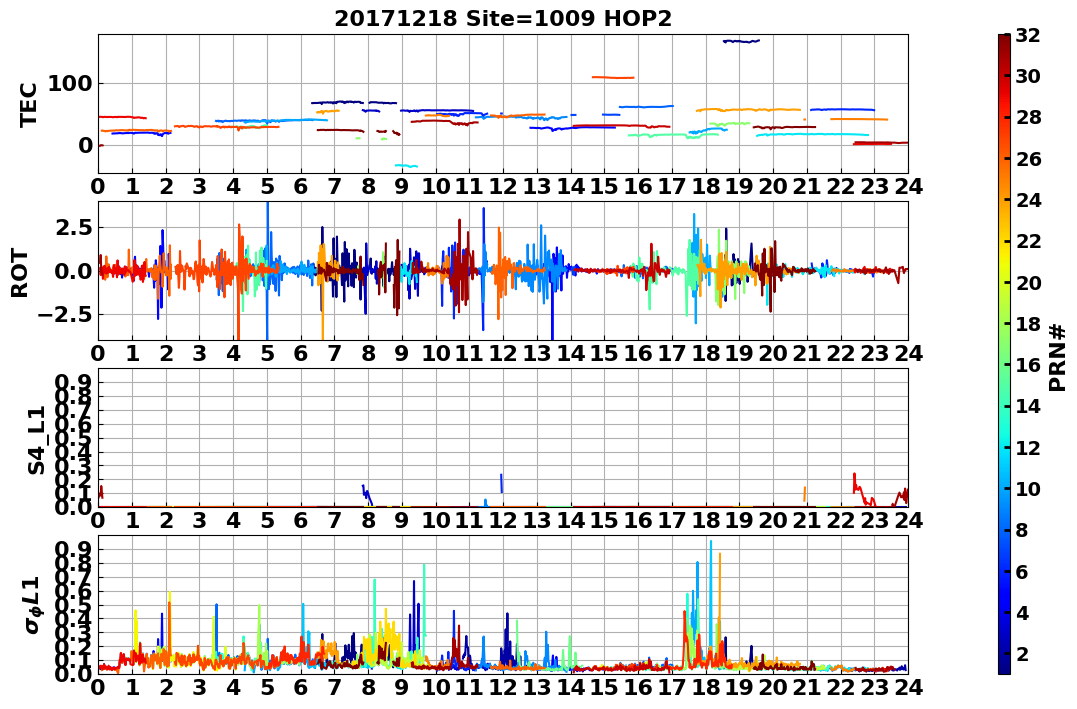Click colorbar tick label 30

[x=1028, y=76]
